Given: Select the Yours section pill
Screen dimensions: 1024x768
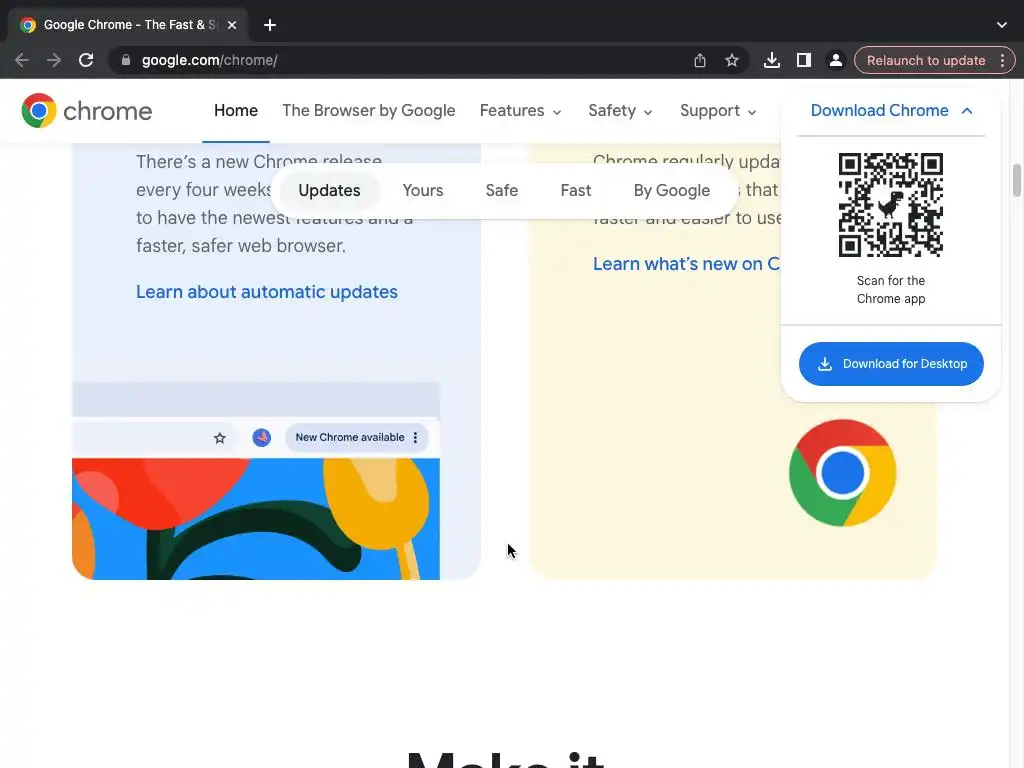Looking at the screenshot, I should tap(423, 190).
